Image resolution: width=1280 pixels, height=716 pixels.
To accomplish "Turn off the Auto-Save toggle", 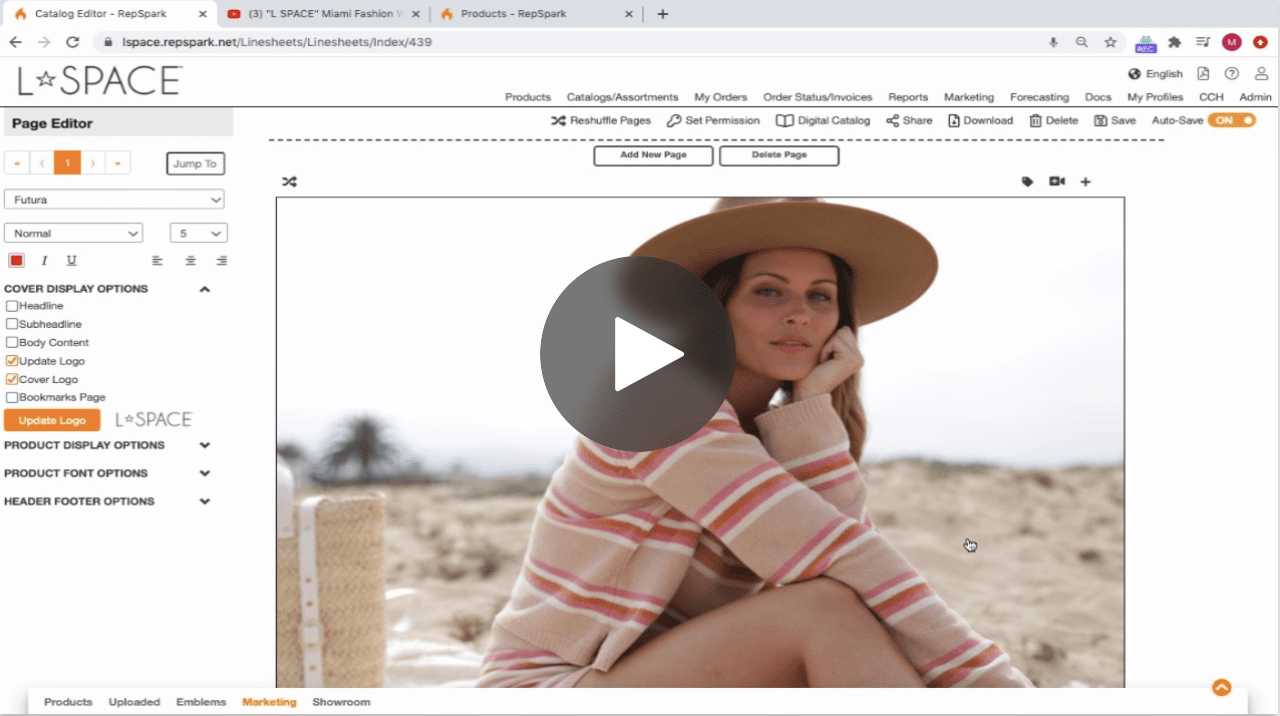I will [x=1231, y=120].
